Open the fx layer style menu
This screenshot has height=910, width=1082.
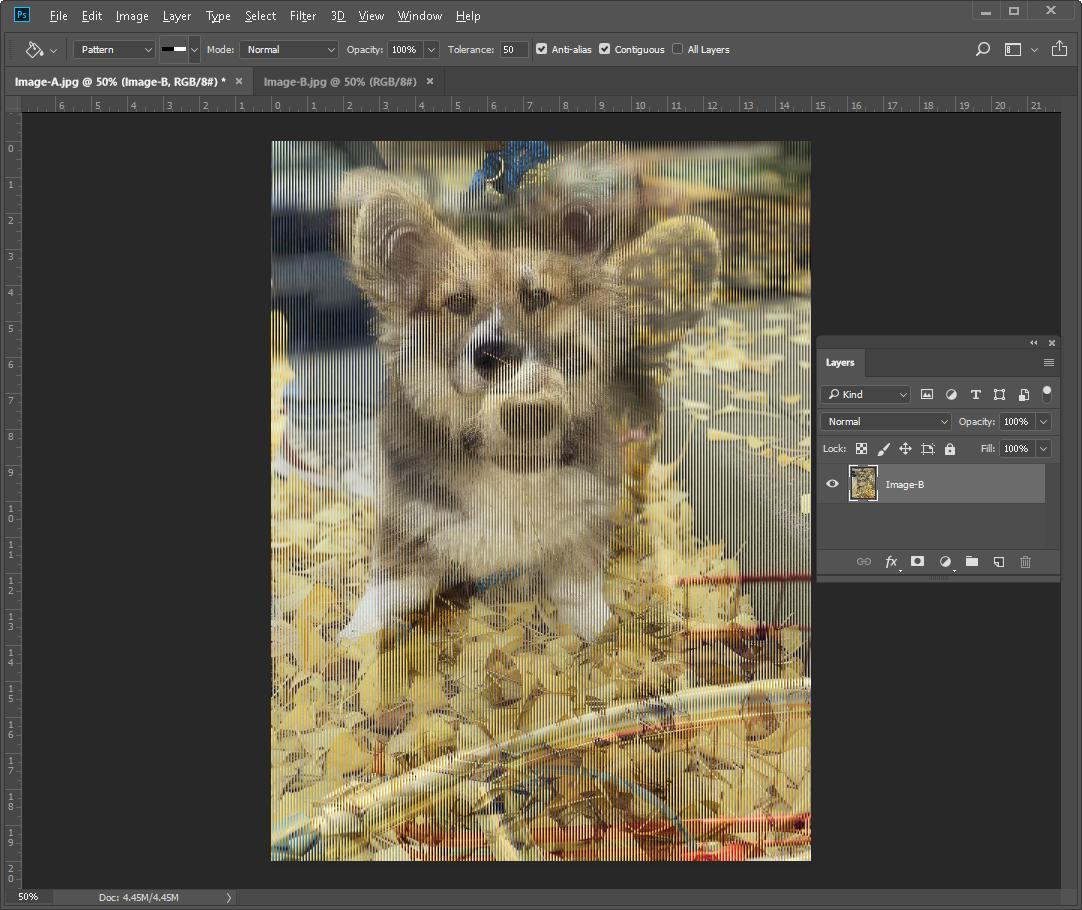point(890,562)
